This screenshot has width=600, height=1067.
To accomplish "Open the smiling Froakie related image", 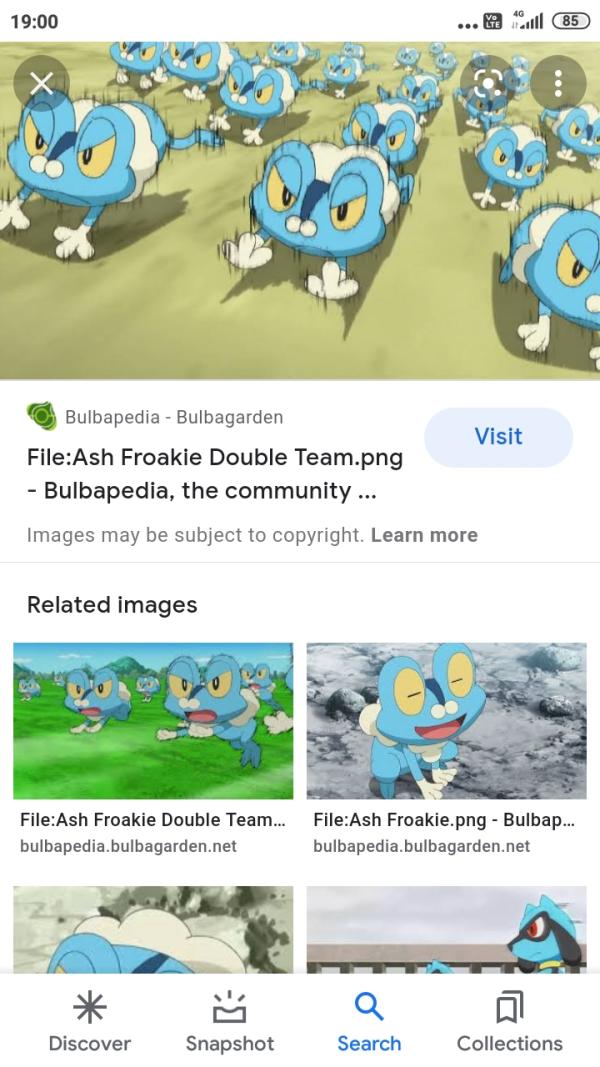I will pyautogui.click(x=446, y=721).
